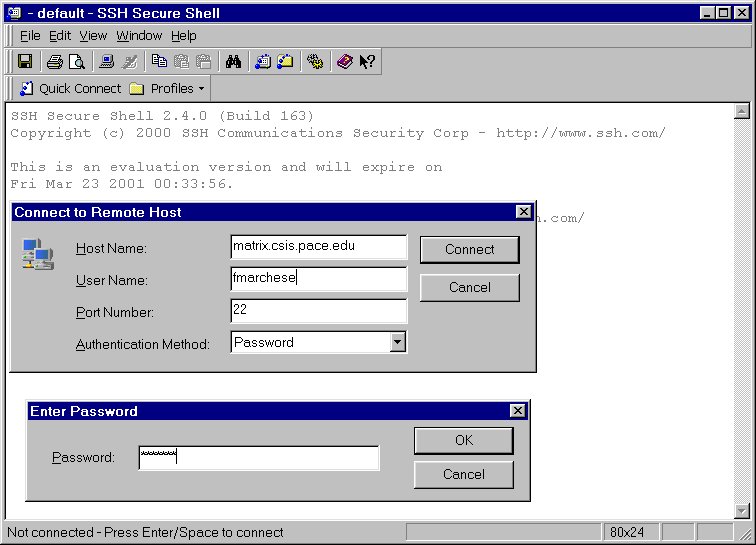Open the Authentication Method dropdown
This screenshot has height=545, width=756.
[397, 342]
